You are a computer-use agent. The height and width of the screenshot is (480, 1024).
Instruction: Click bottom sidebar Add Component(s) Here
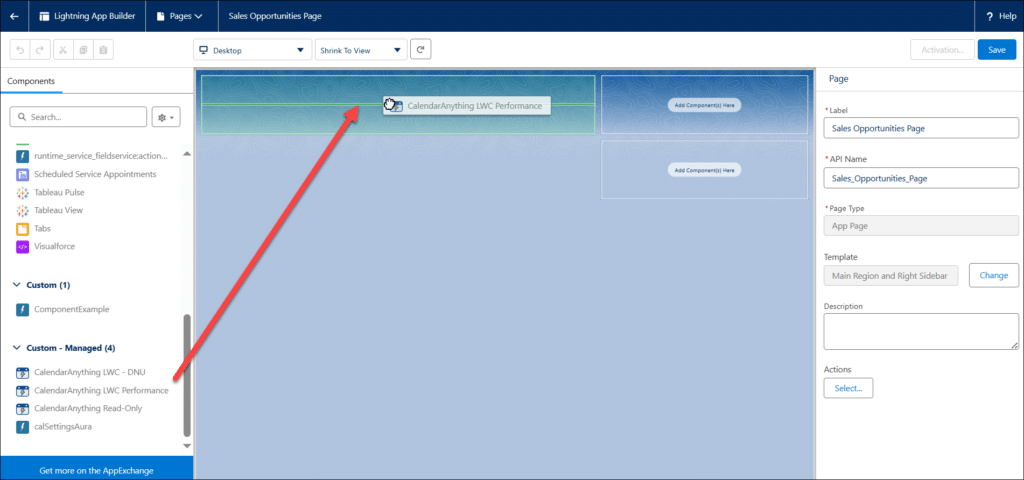(704, 170)
